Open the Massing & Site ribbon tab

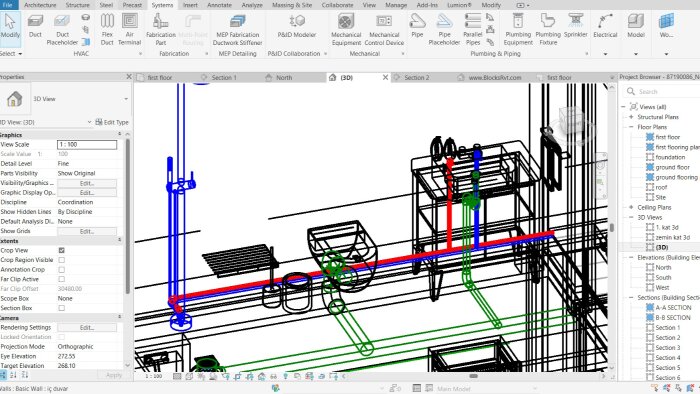coord(292,5)
